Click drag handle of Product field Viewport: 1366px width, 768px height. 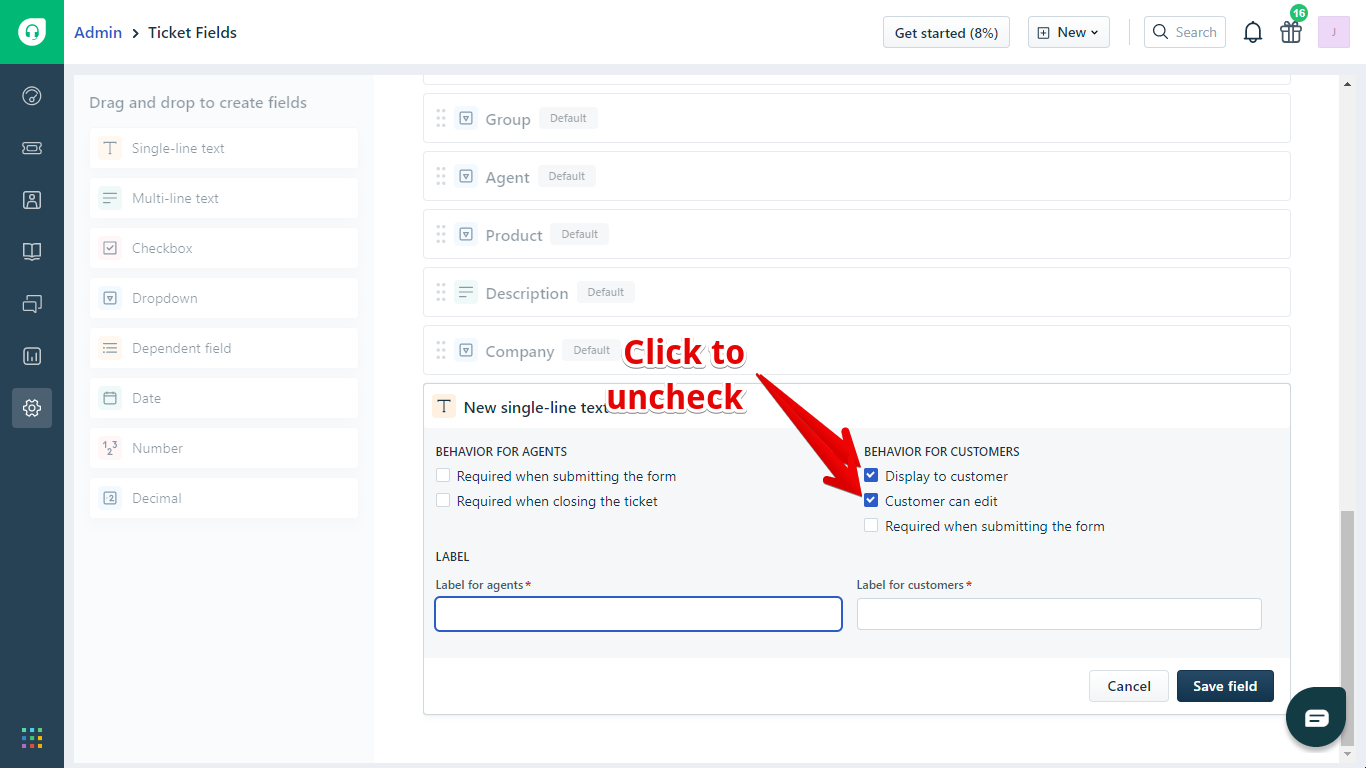point(441,234)
